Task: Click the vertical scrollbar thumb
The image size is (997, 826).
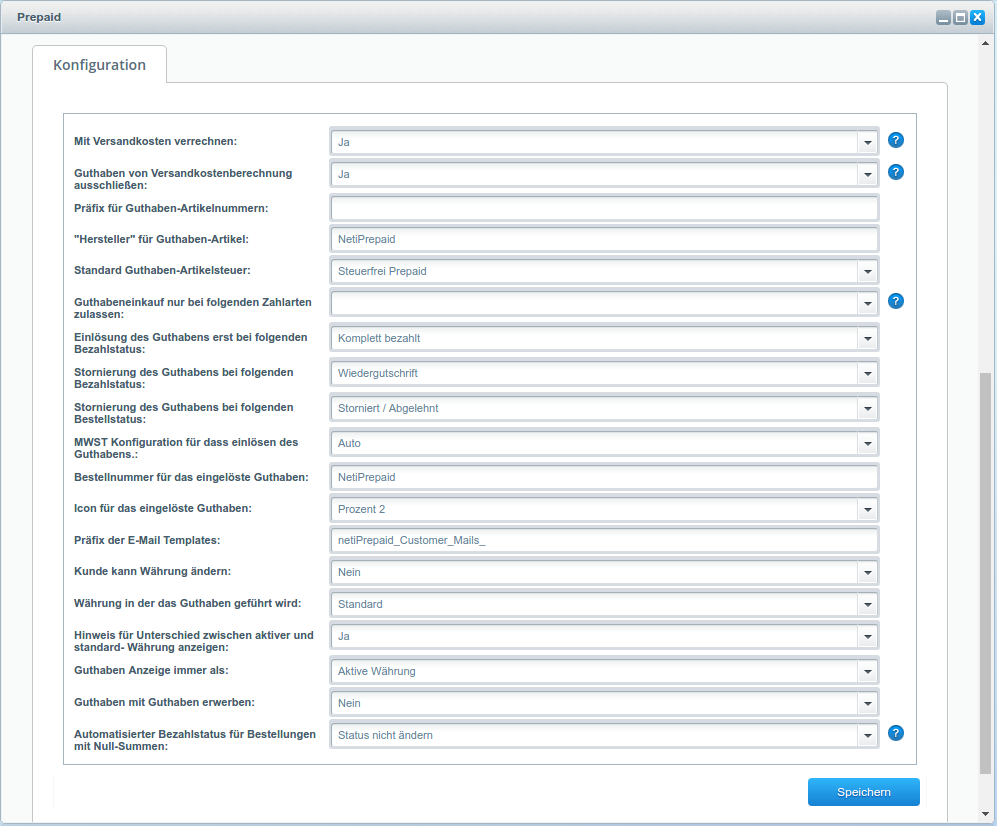Action: (x=985, y=570)
